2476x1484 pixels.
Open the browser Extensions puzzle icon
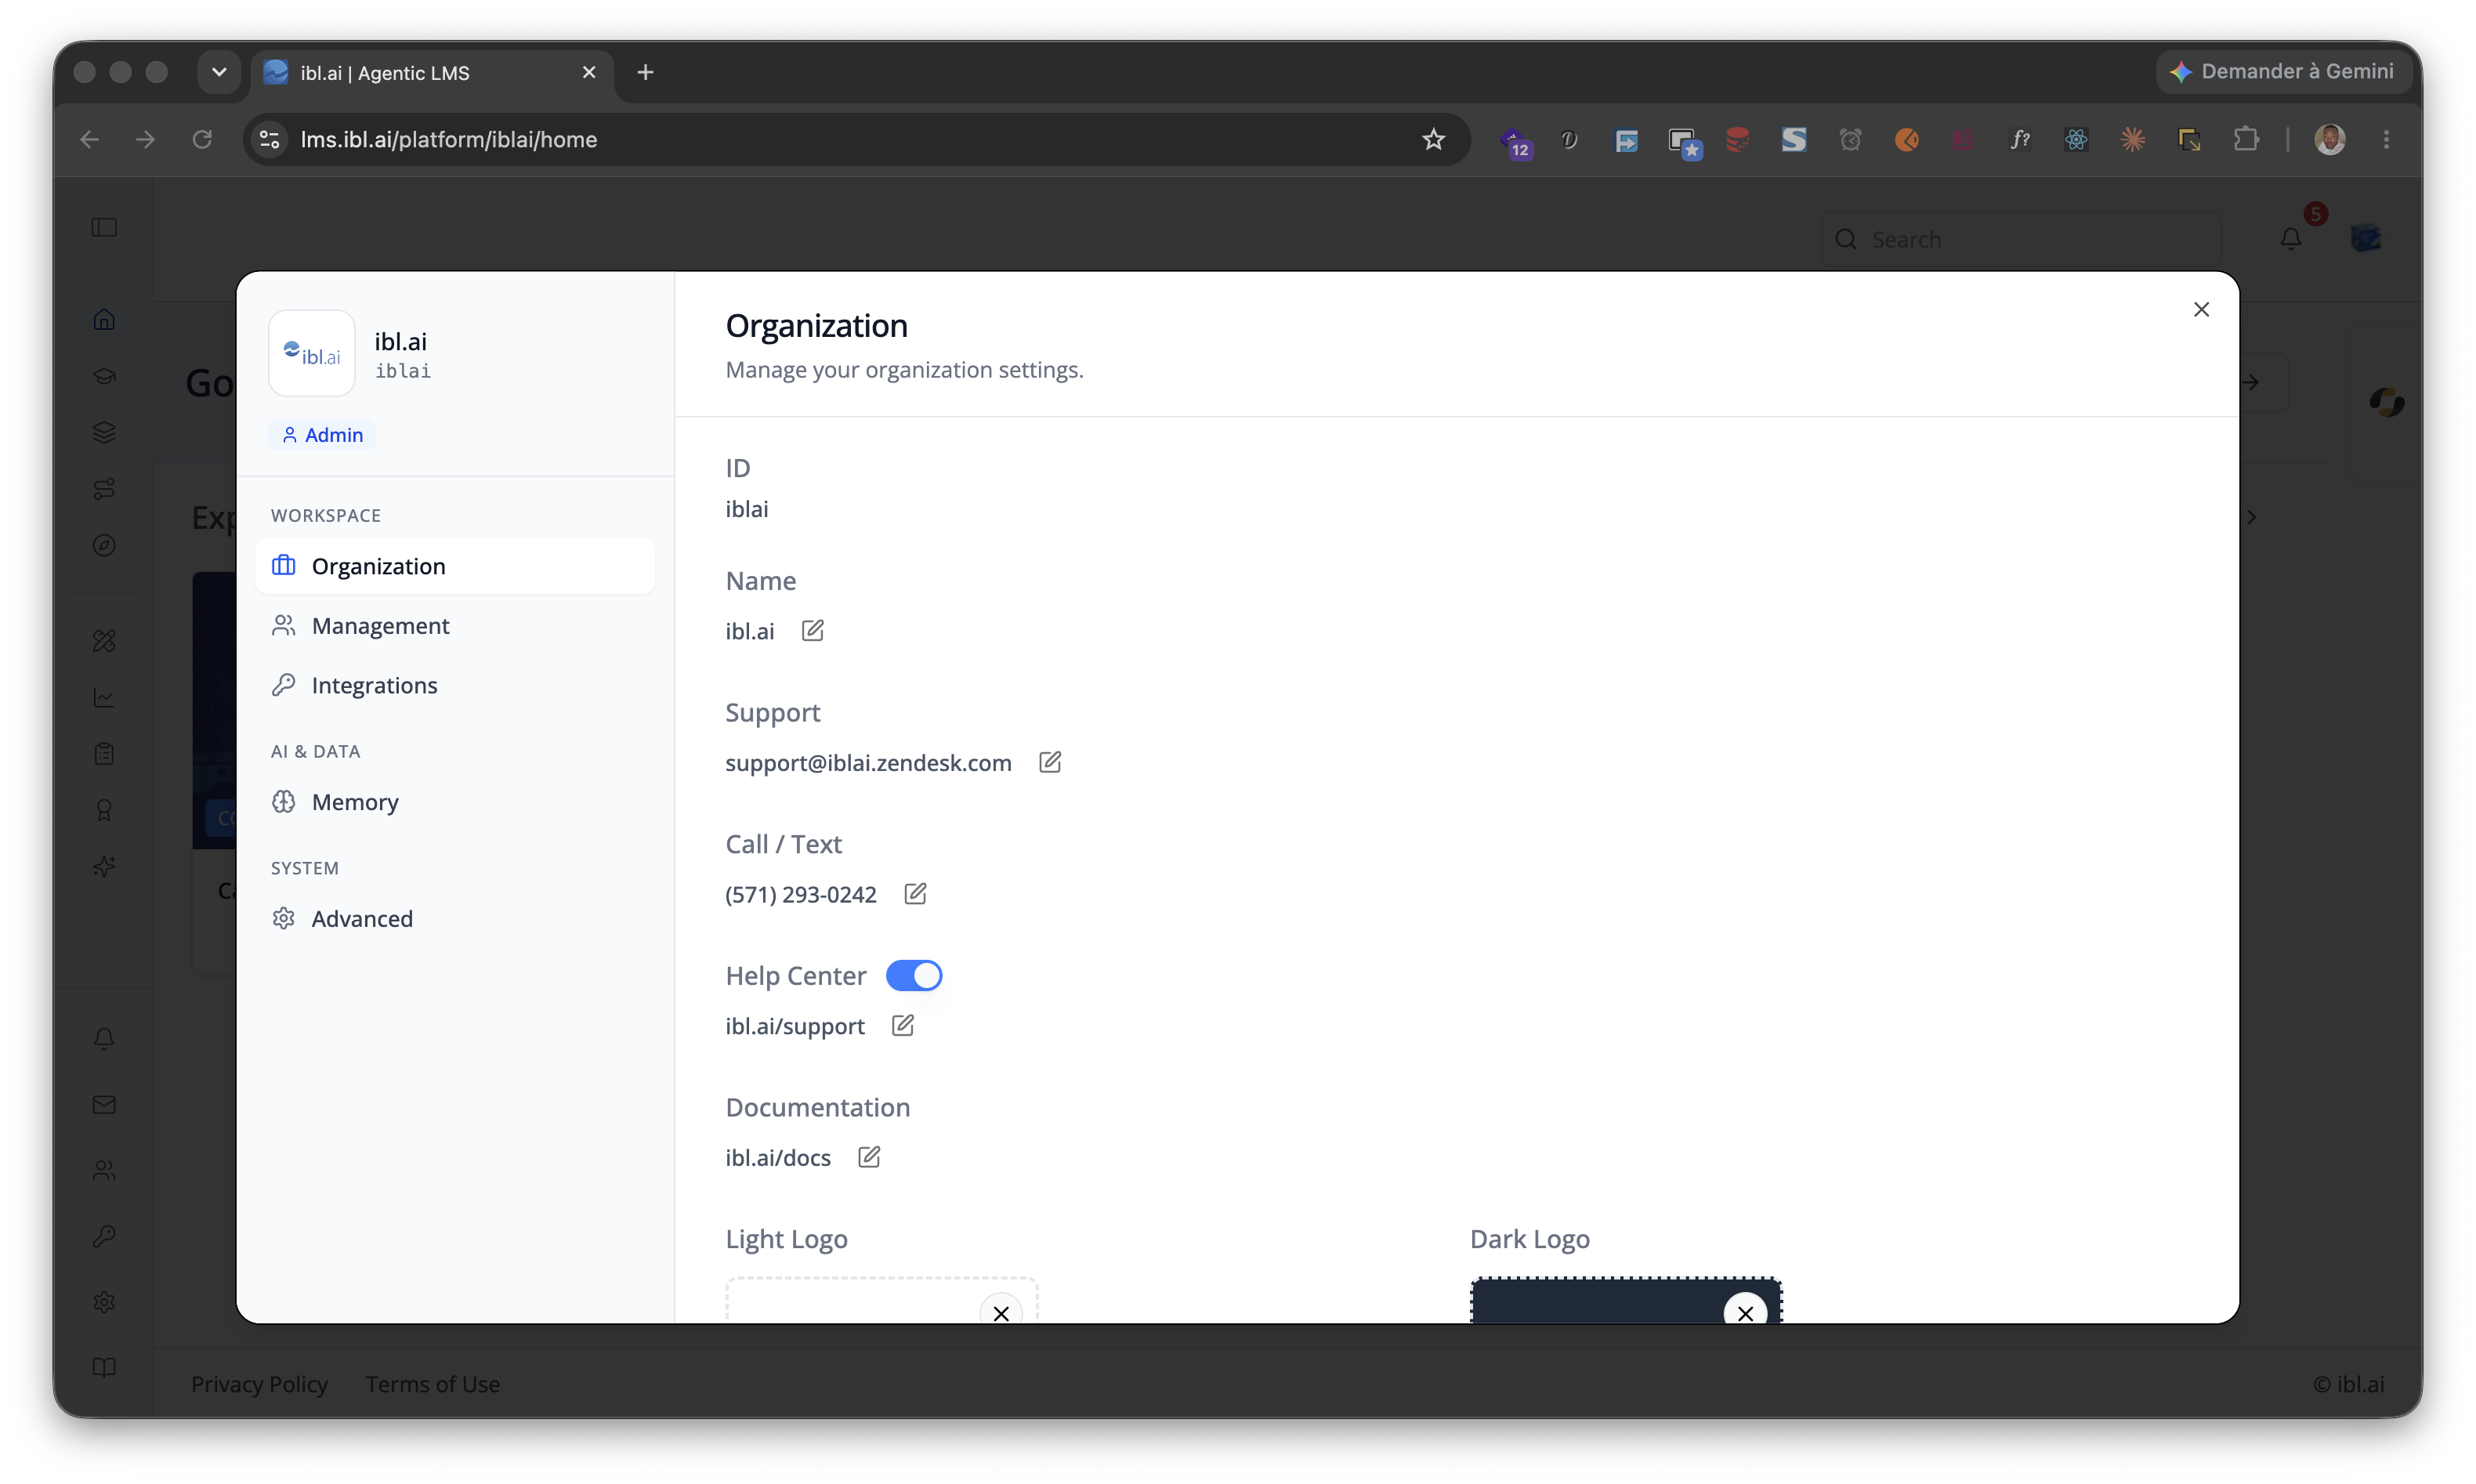2246,140
